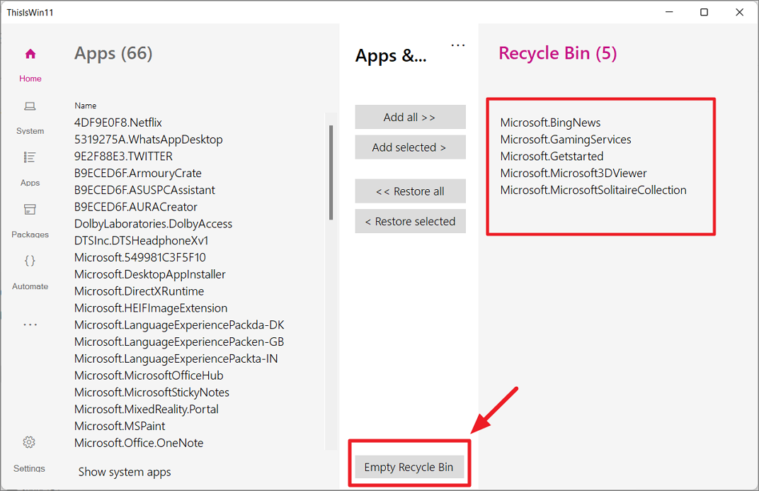Select DolbyLaboratories.DolbyAccess entry
Image resolution: width=759 pixels, height=491 pixels.
[x=153, y=224]
